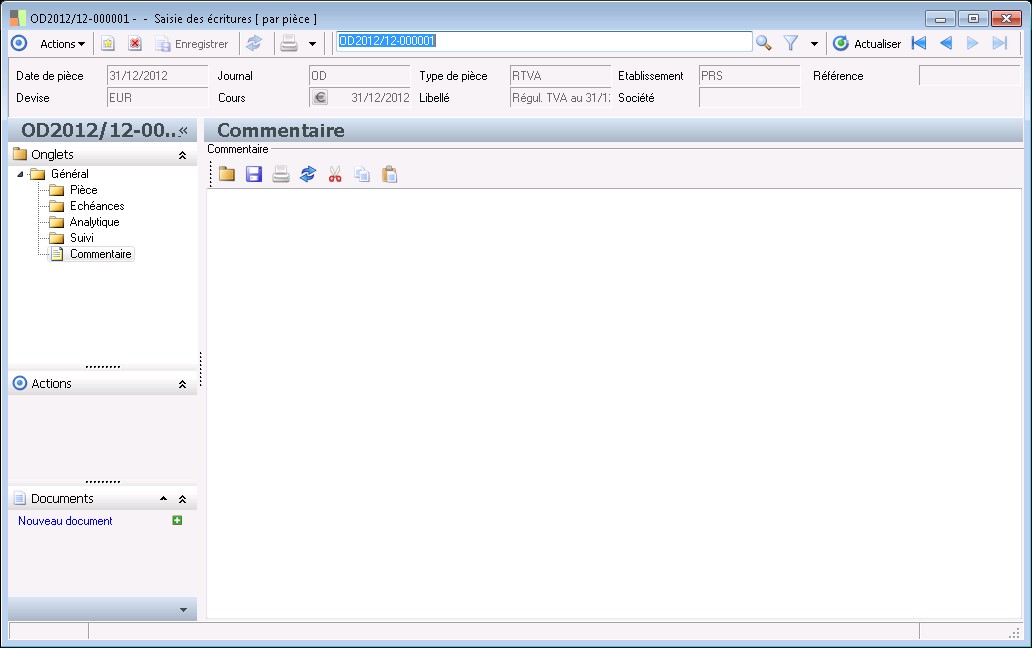Go to the first record

click(919, 43)
